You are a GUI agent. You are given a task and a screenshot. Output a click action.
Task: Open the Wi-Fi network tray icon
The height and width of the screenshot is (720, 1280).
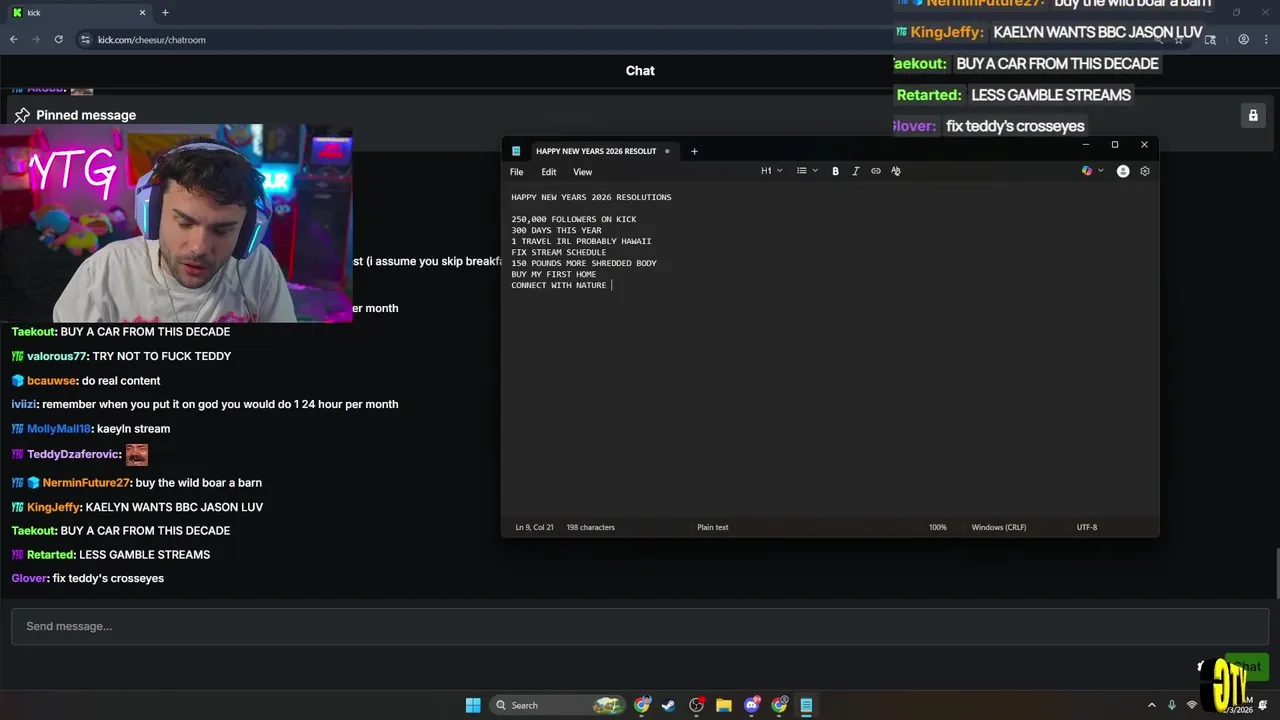1191,705
